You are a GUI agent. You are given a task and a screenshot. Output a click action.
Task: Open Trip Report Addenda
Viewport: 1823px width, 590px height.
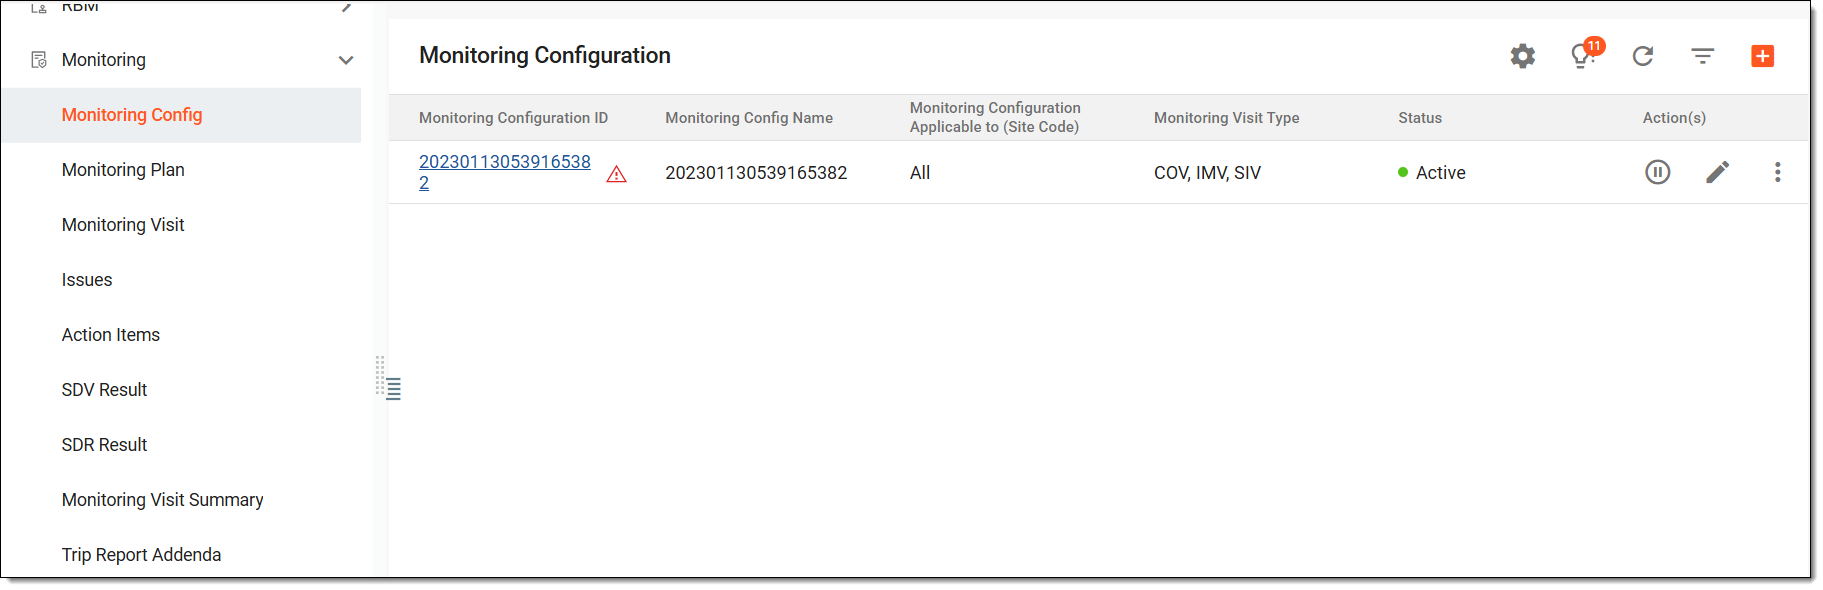(141, 555)
